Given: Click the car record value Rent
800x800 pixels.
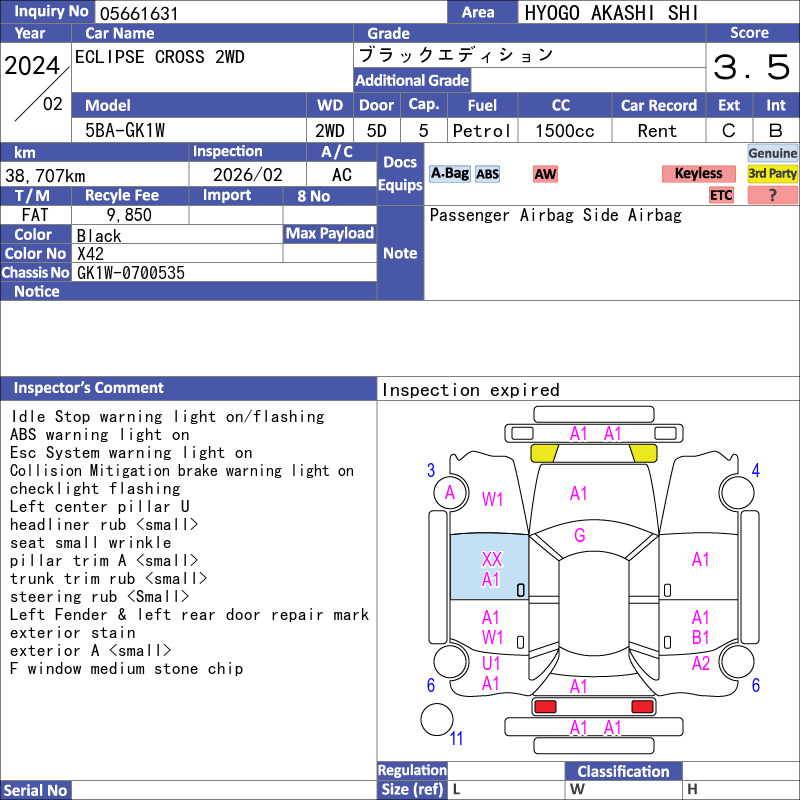Looking at the screenshot, I should pos(657,131).
